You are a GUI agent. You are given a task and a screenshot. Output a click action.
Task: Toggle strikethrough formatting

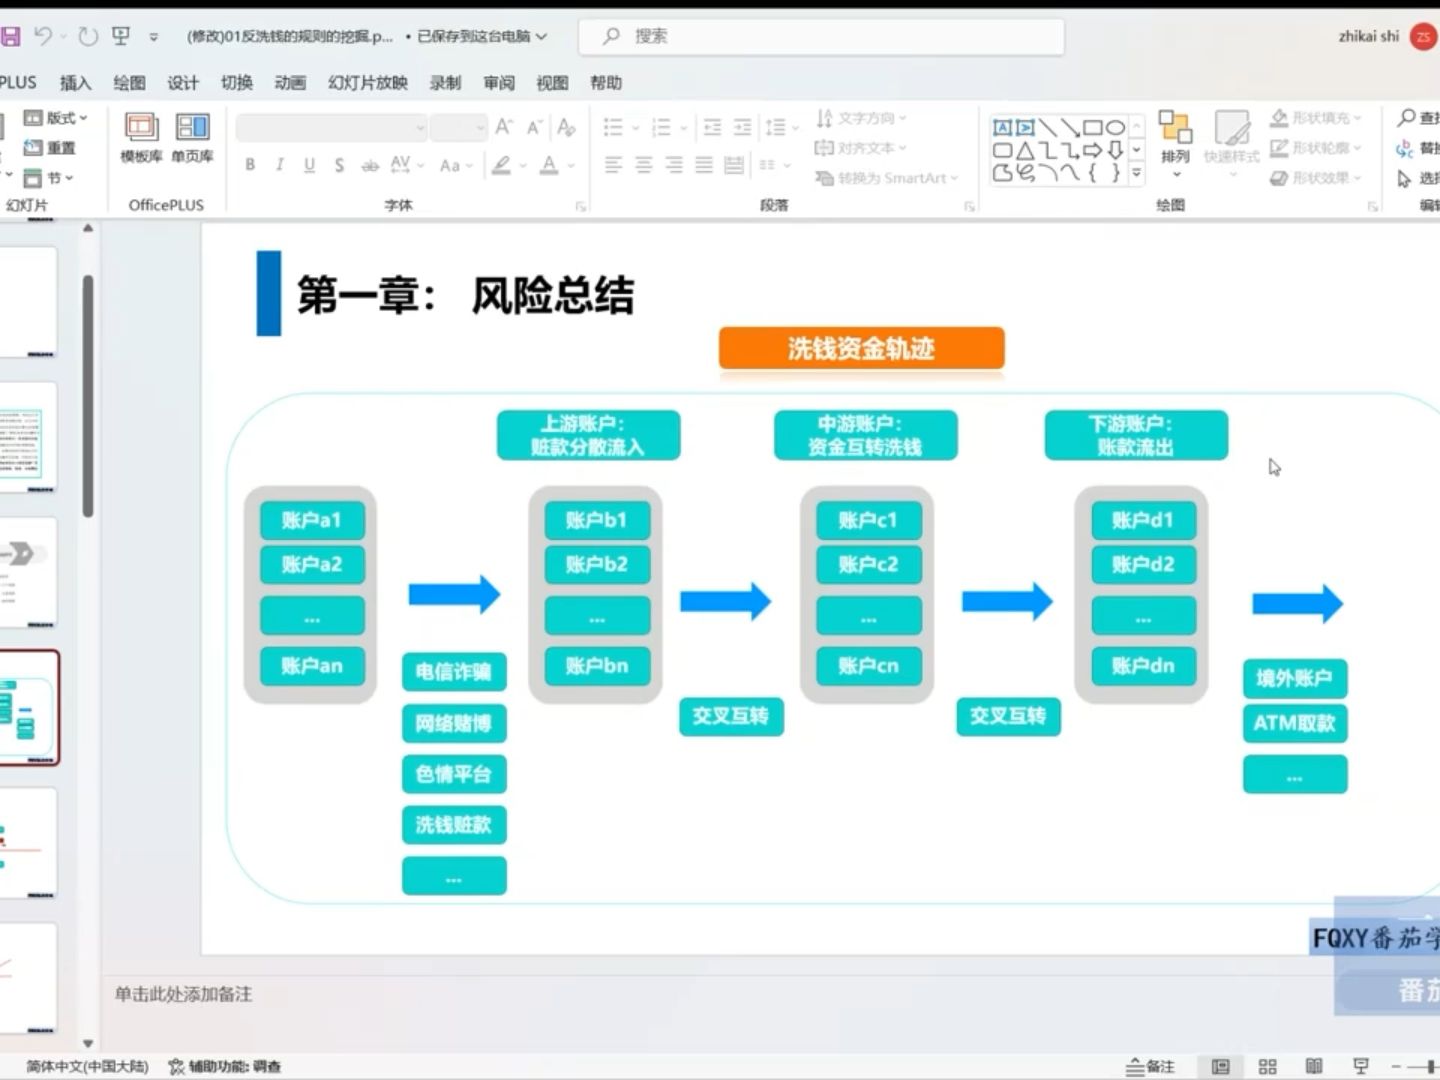370,165
